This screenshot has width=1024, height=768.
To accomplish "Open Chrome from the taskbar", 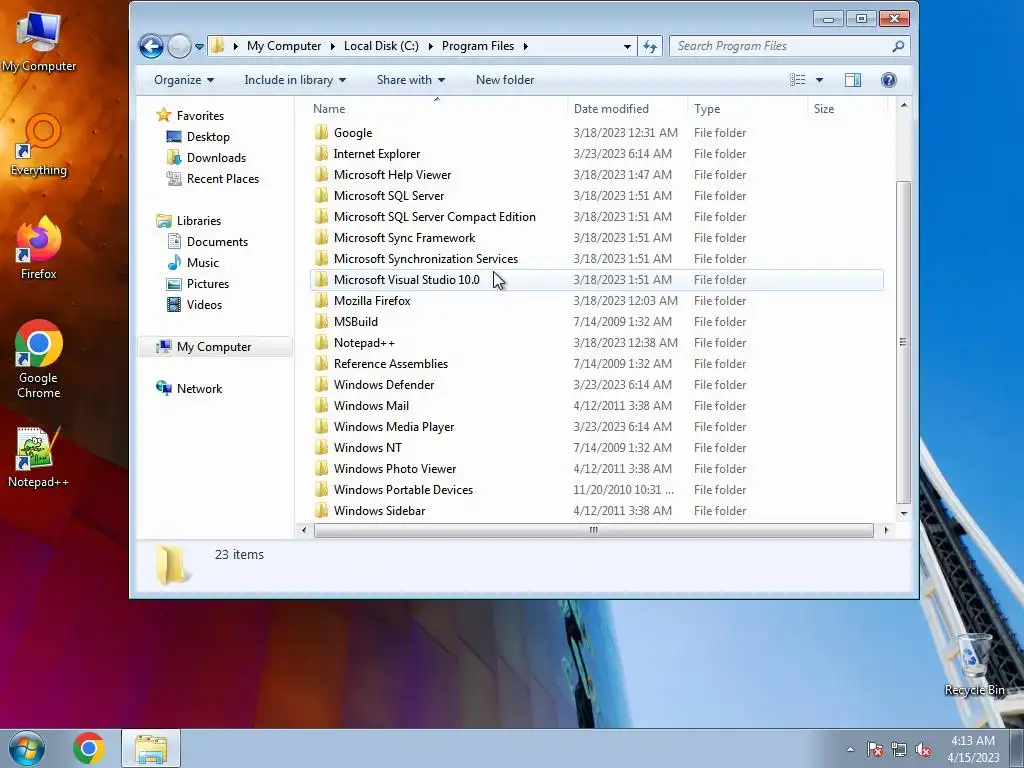I will pos(89,748).
